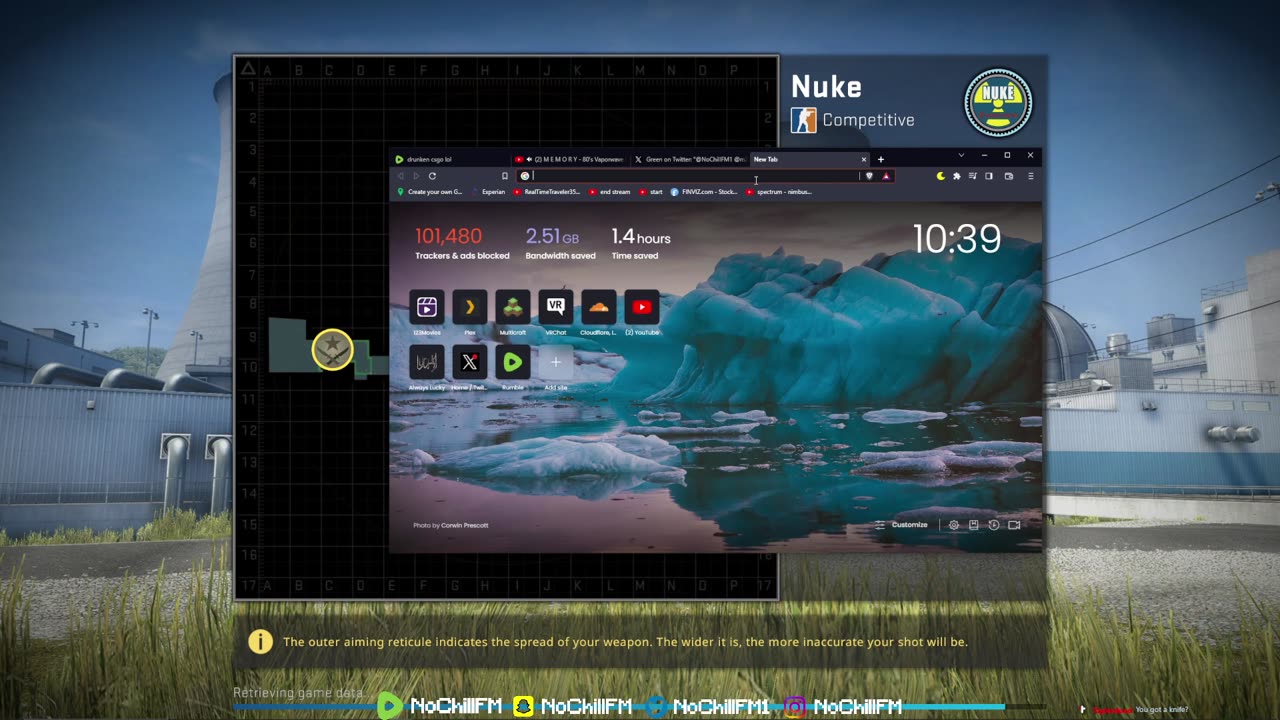Open the extensions puzzle icon
Image resolution: width=1280 pixels, height=720 pixels.
(x=957, y=176)
